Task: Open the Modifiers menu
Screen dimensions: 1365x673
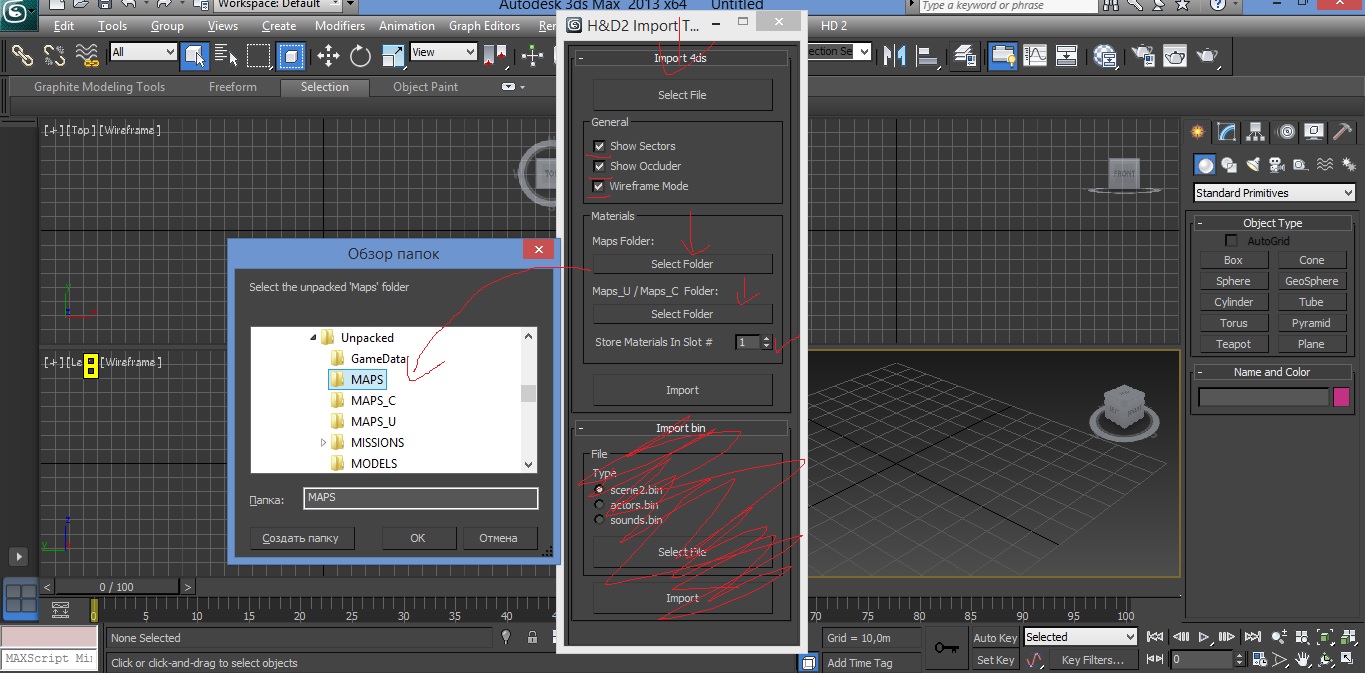Action: pos(340,26)
